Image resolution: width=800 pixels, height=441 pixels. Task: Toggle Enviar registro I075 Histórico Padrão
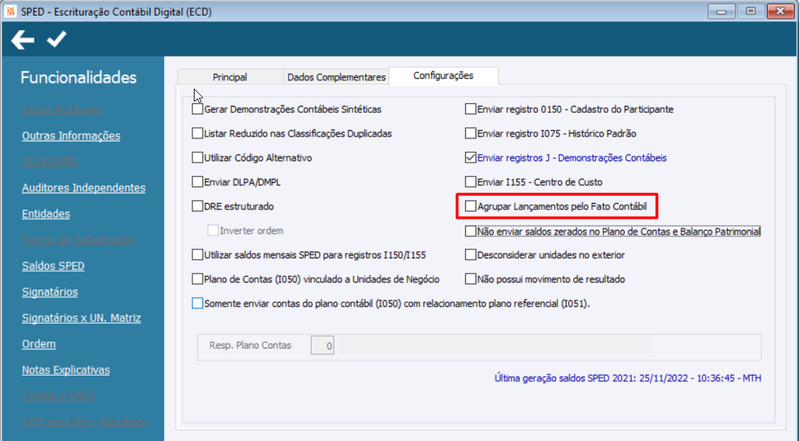click(x=470, y=133)
